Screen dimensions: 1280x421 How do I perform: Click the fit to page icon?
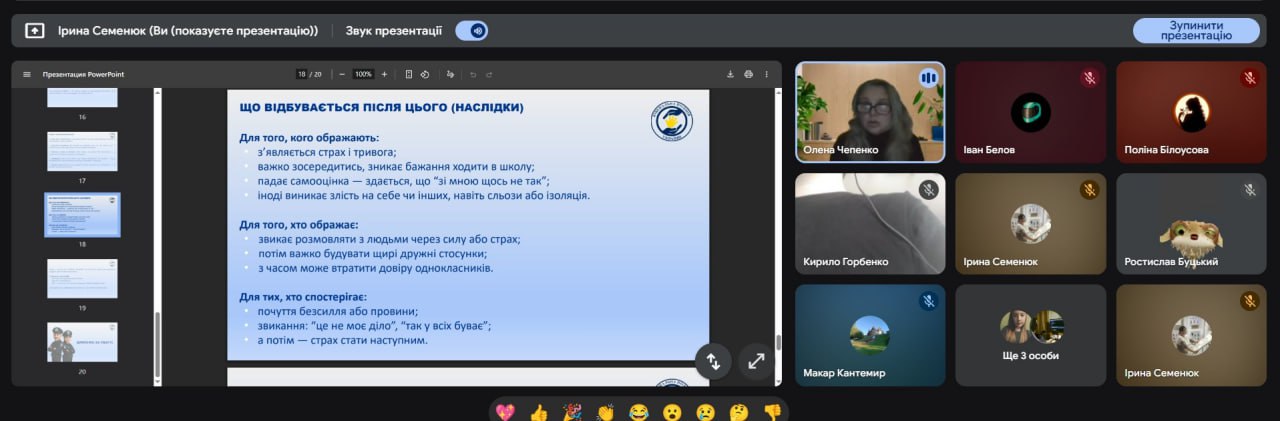pyautogui.click(x=409, y=74)
